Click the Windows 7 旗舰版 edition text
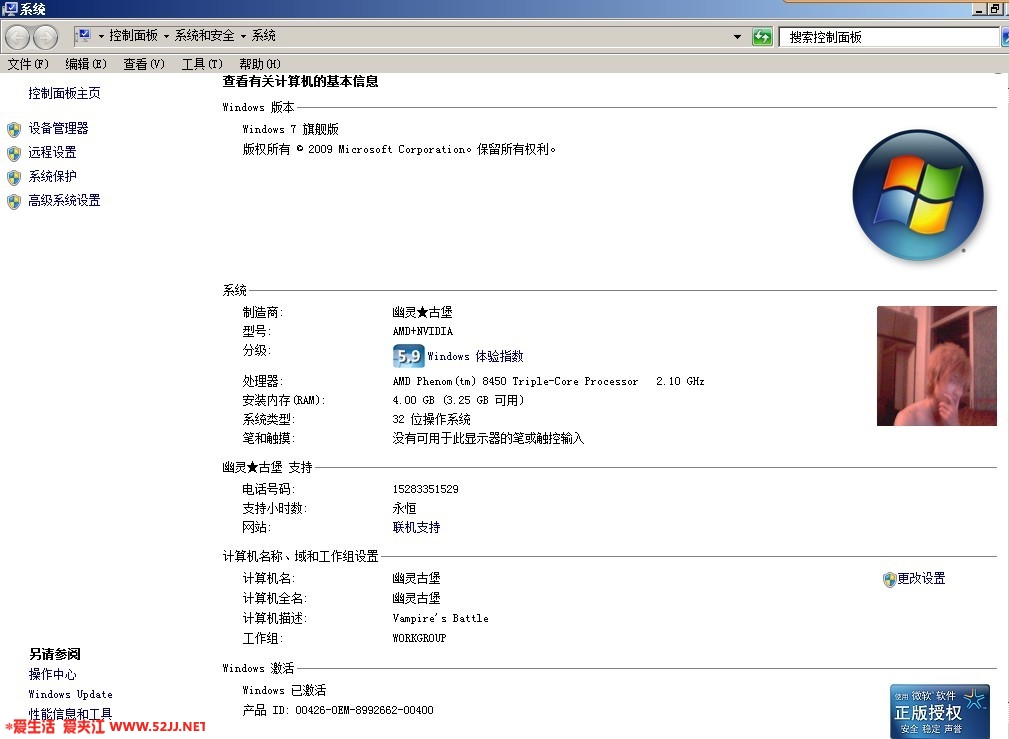The height and width of the screenshot is (739, 1009). (290, 129)
